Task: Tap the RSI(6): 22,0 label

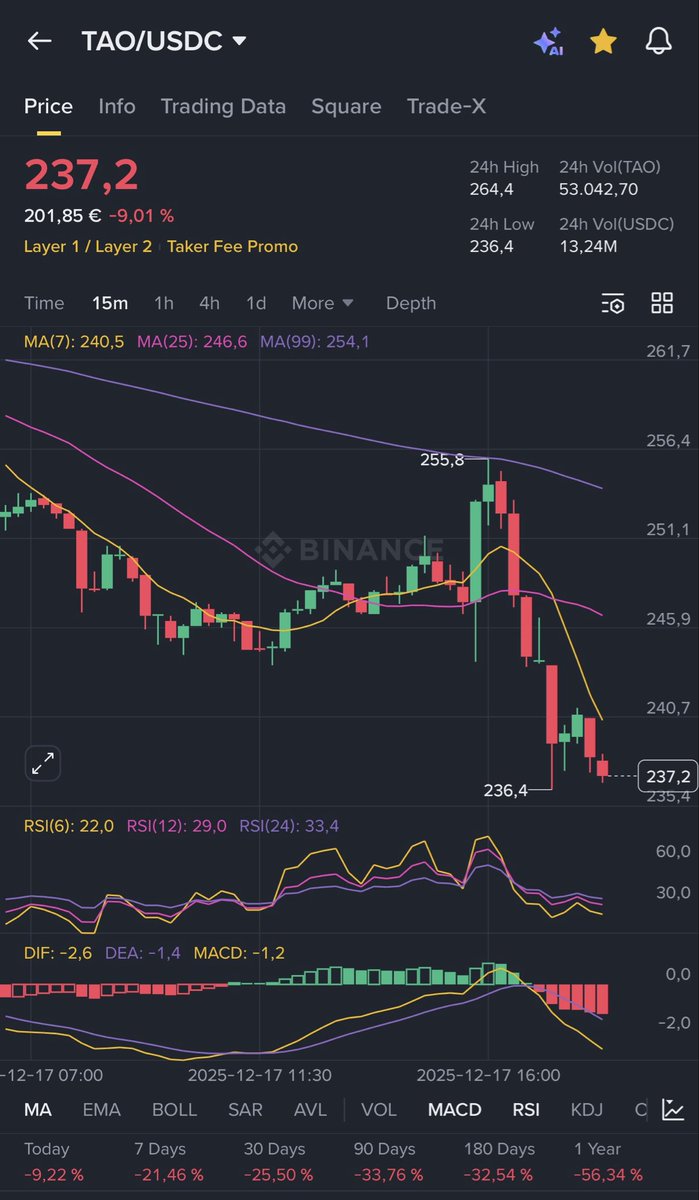Action: [69, 825]
